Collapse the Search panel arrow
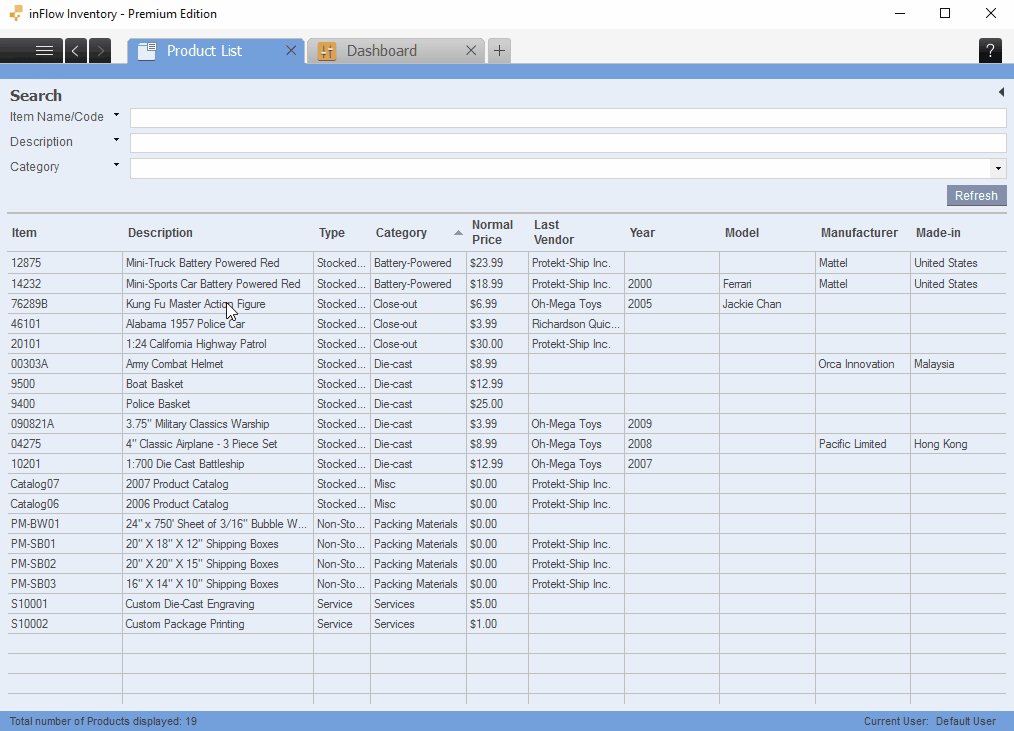Image resolution: width=1014 pixels, height=731 pixels. pos(1001,93)
